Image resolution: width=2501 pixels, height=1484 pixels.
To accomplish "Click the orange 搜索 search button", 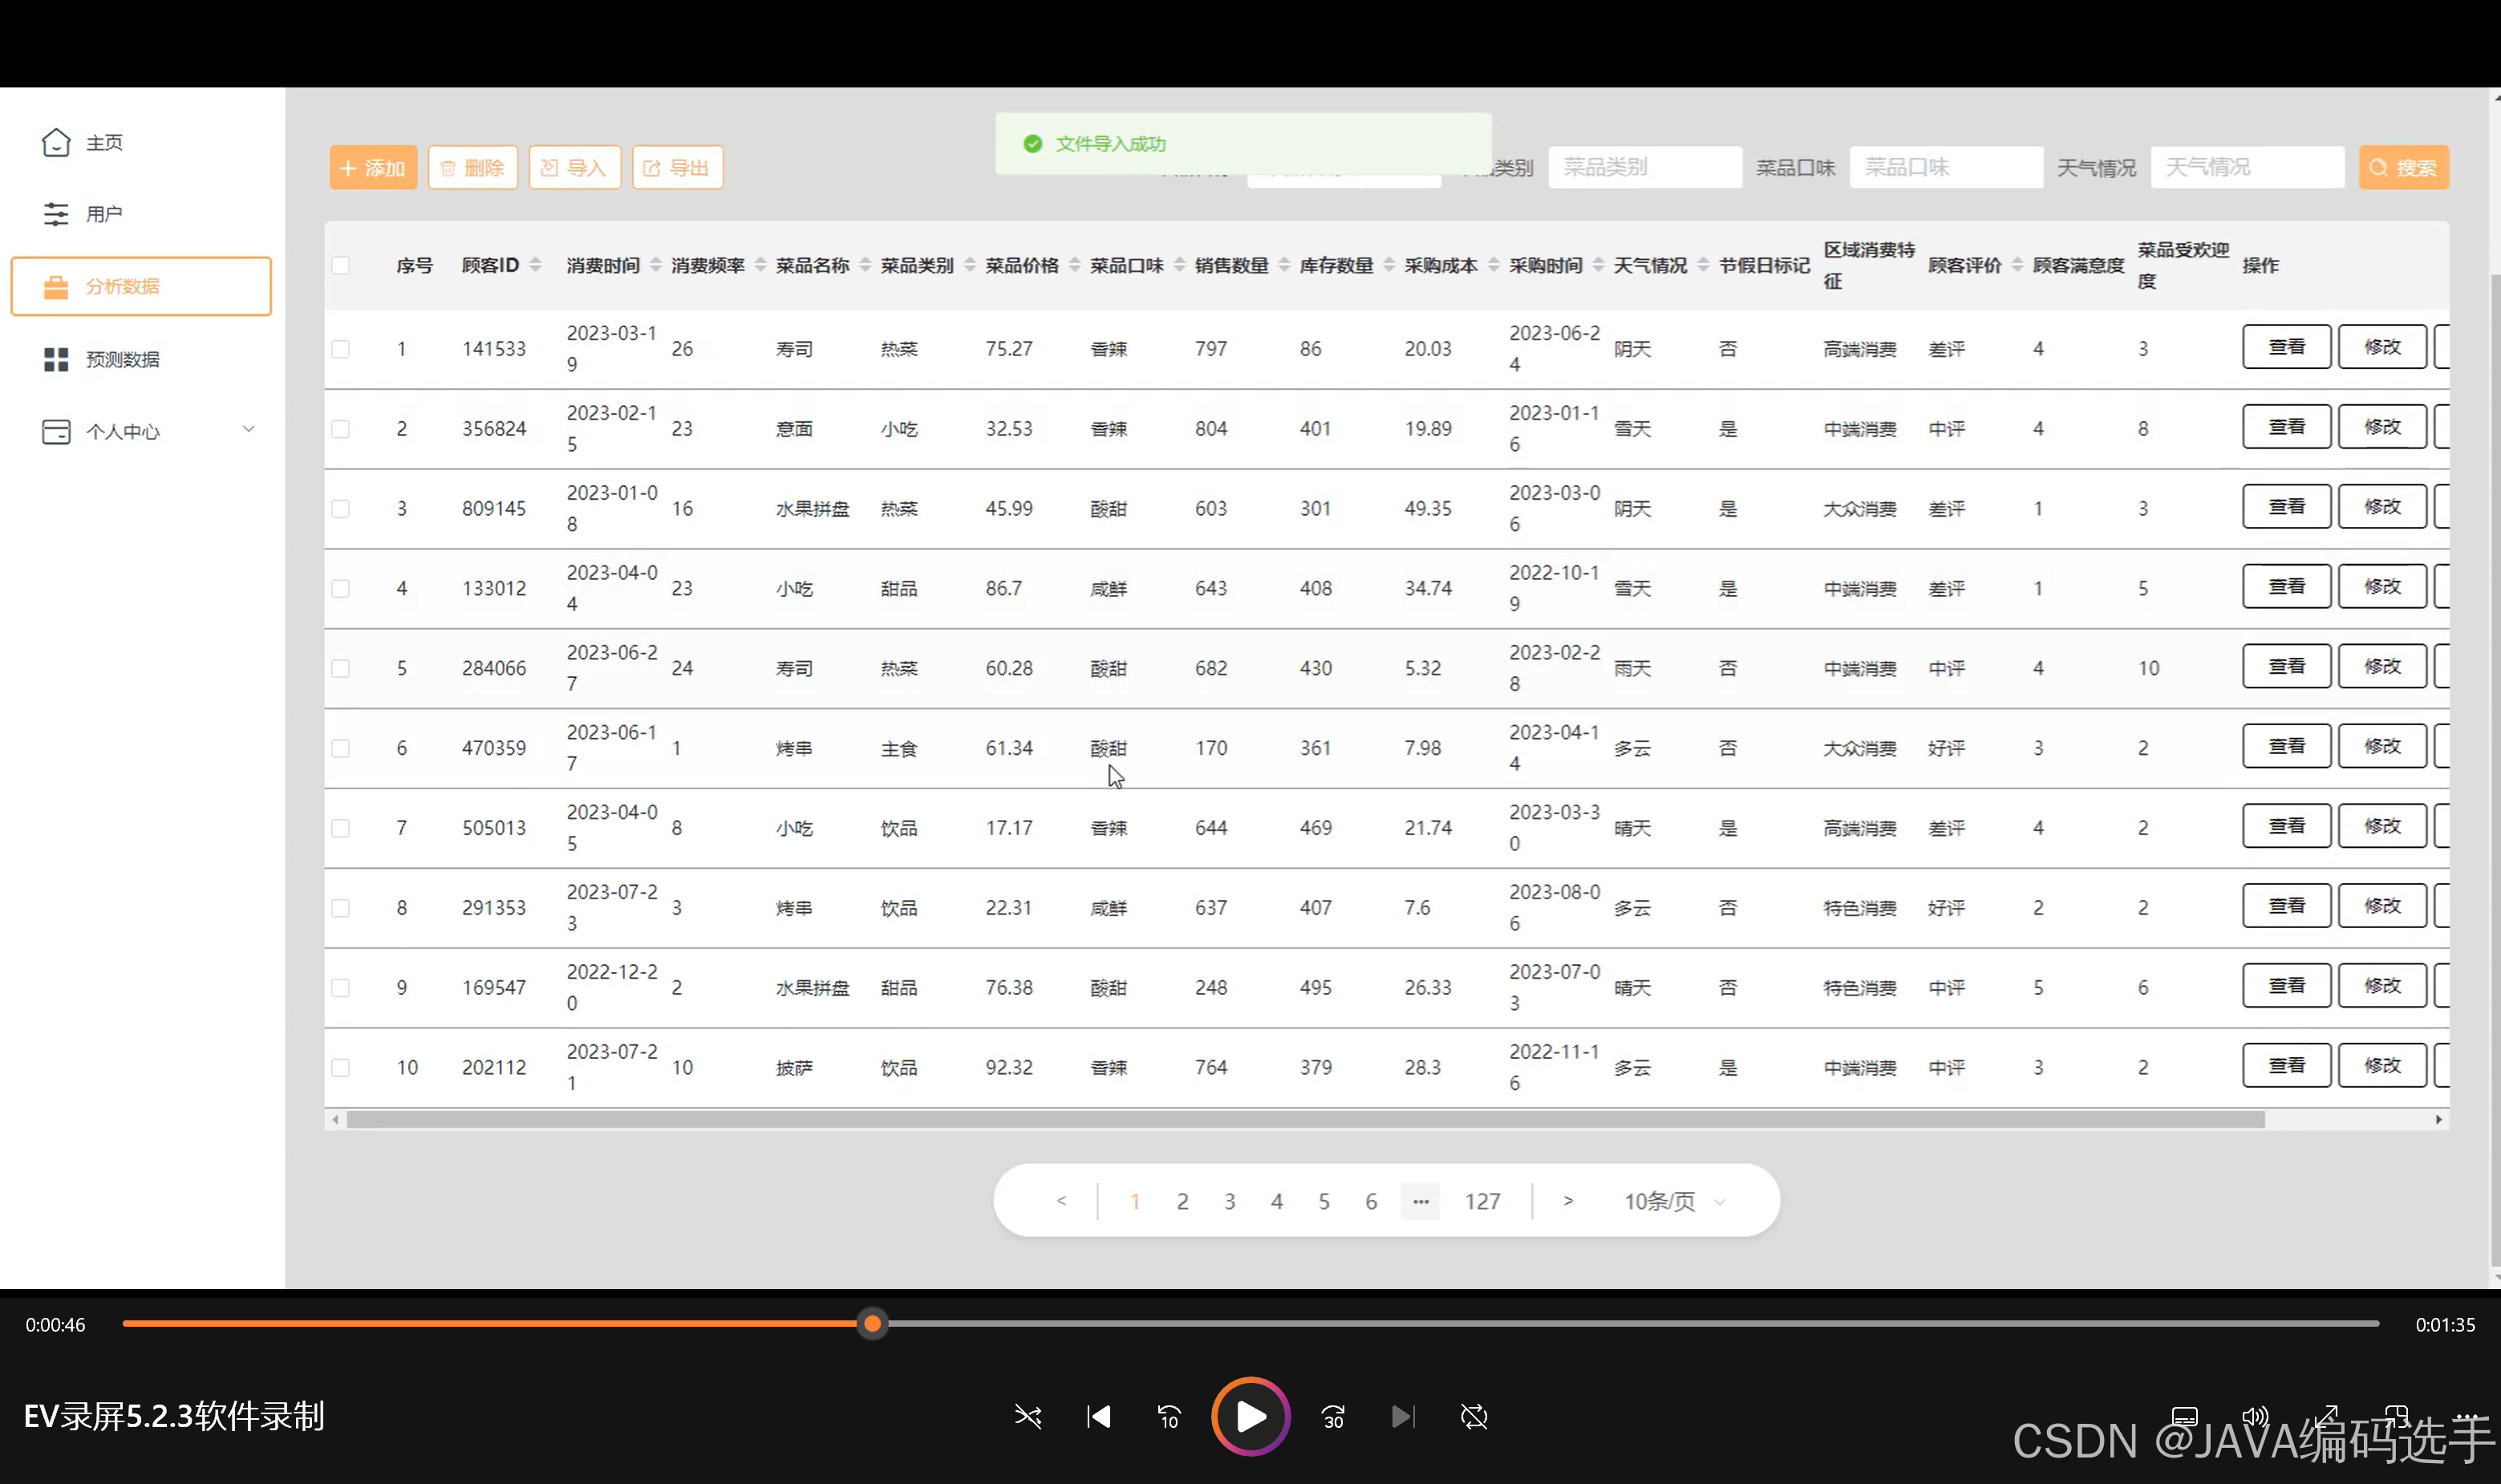I will [x=2403, y=167].
